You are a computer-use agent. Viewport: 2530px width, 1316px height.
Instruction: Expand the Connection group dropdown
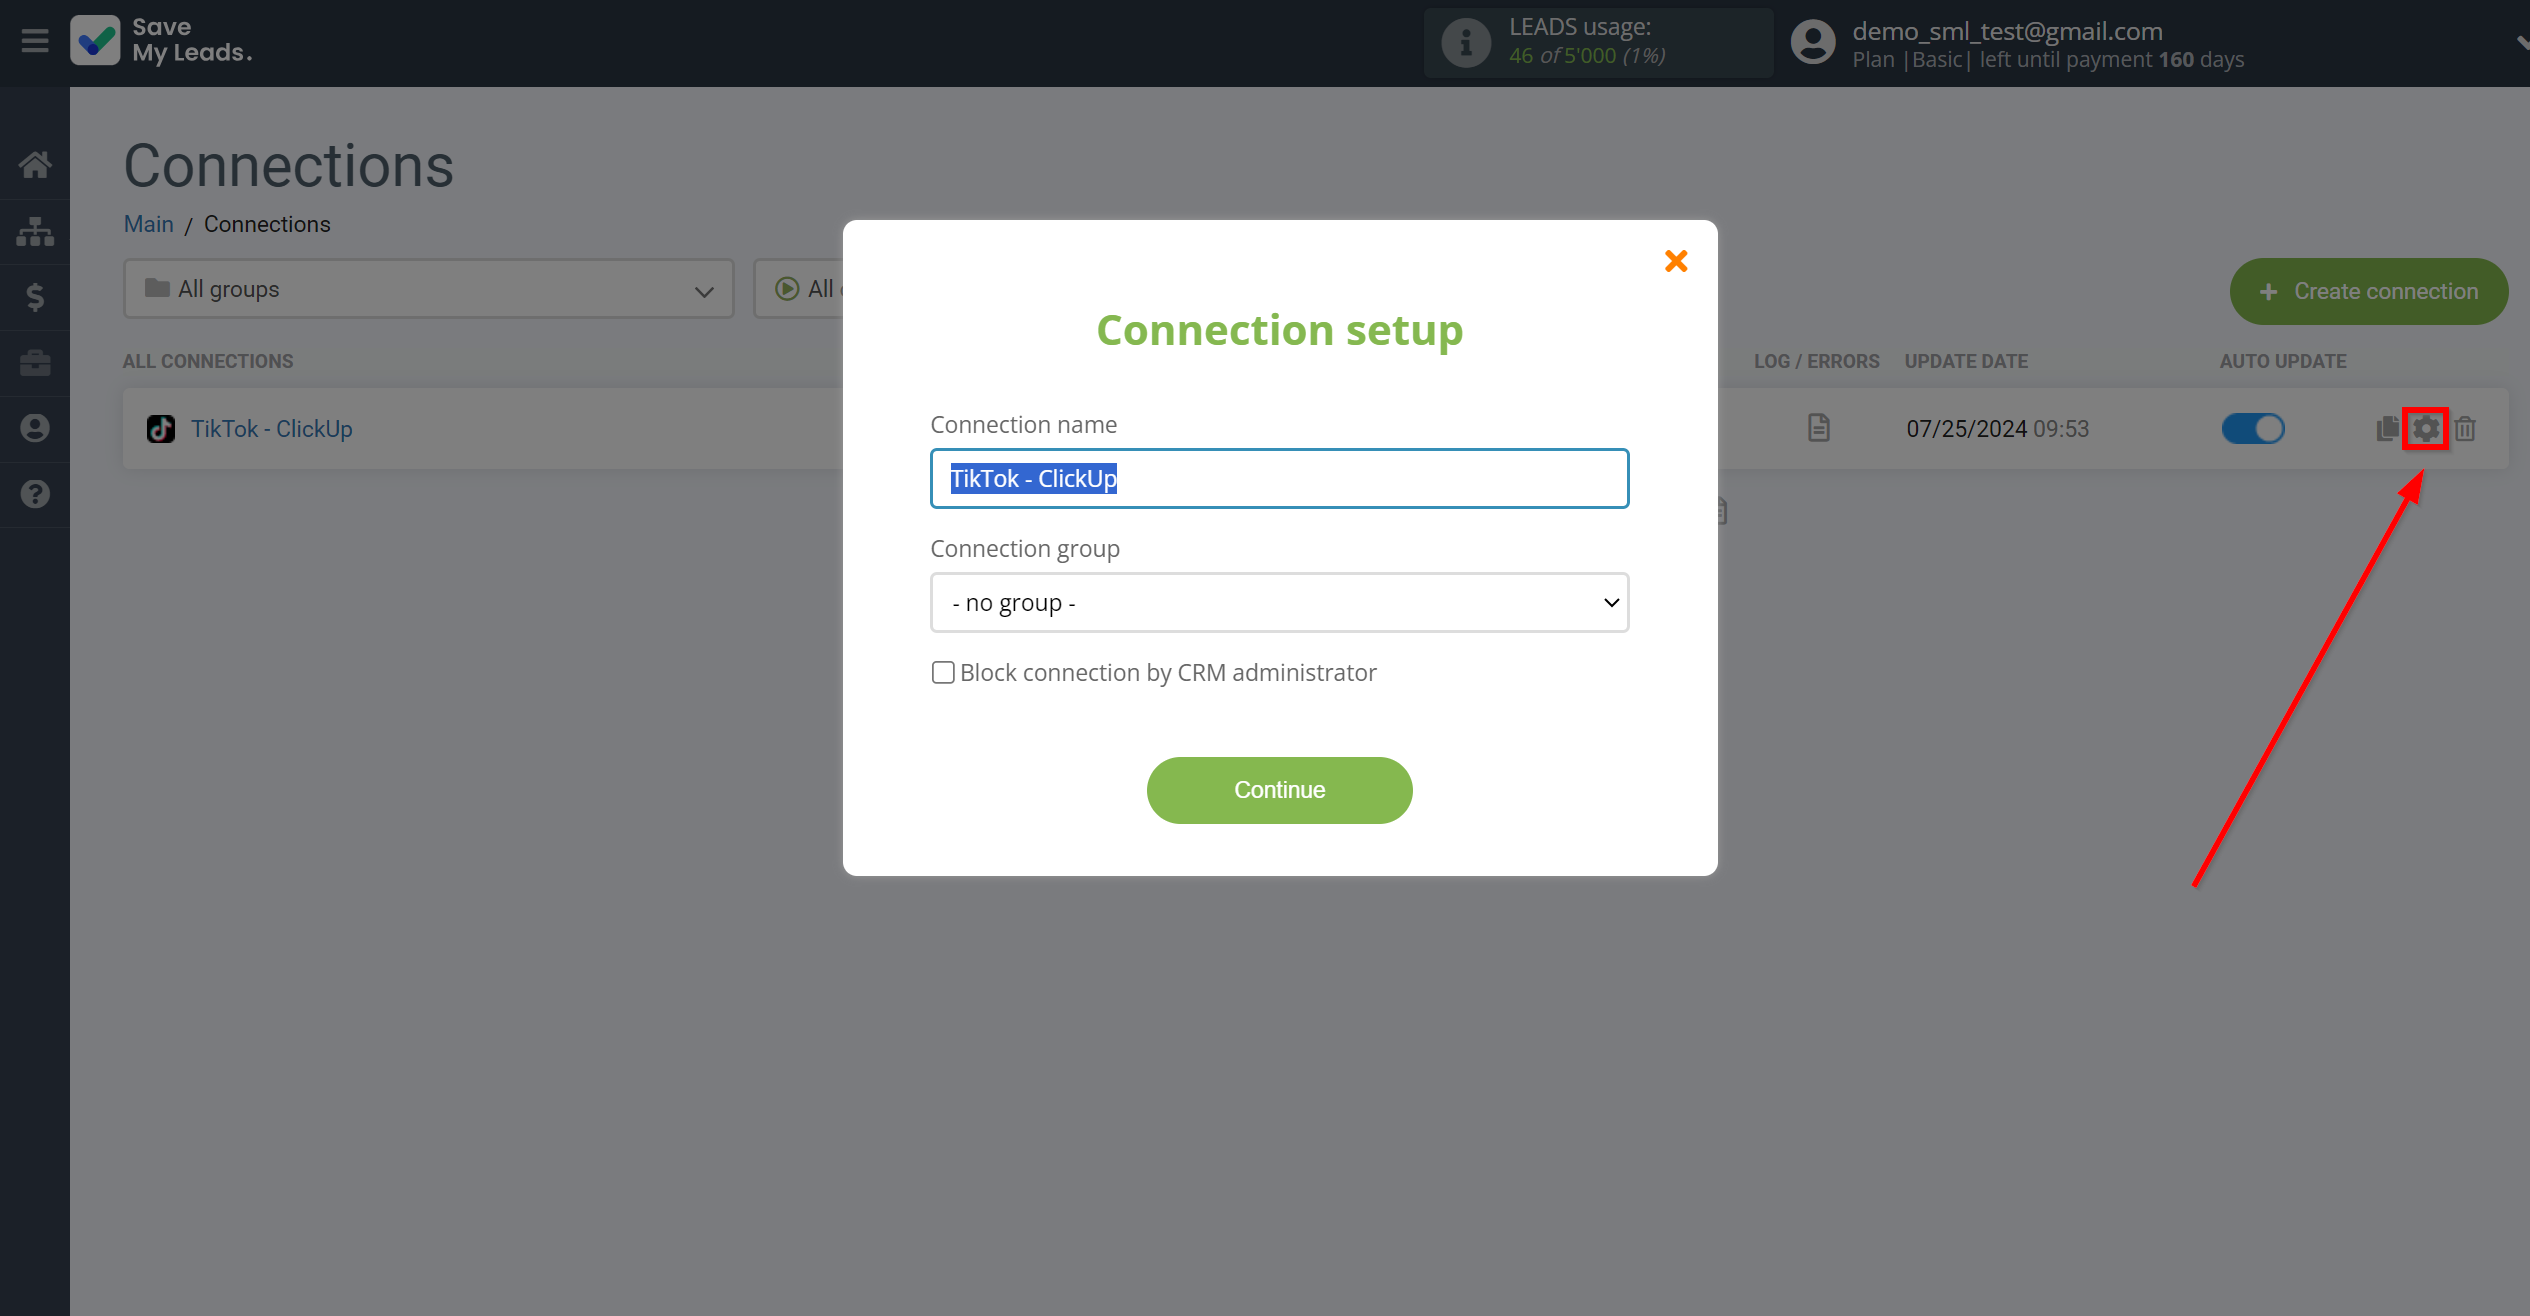tap(1278, 601)
